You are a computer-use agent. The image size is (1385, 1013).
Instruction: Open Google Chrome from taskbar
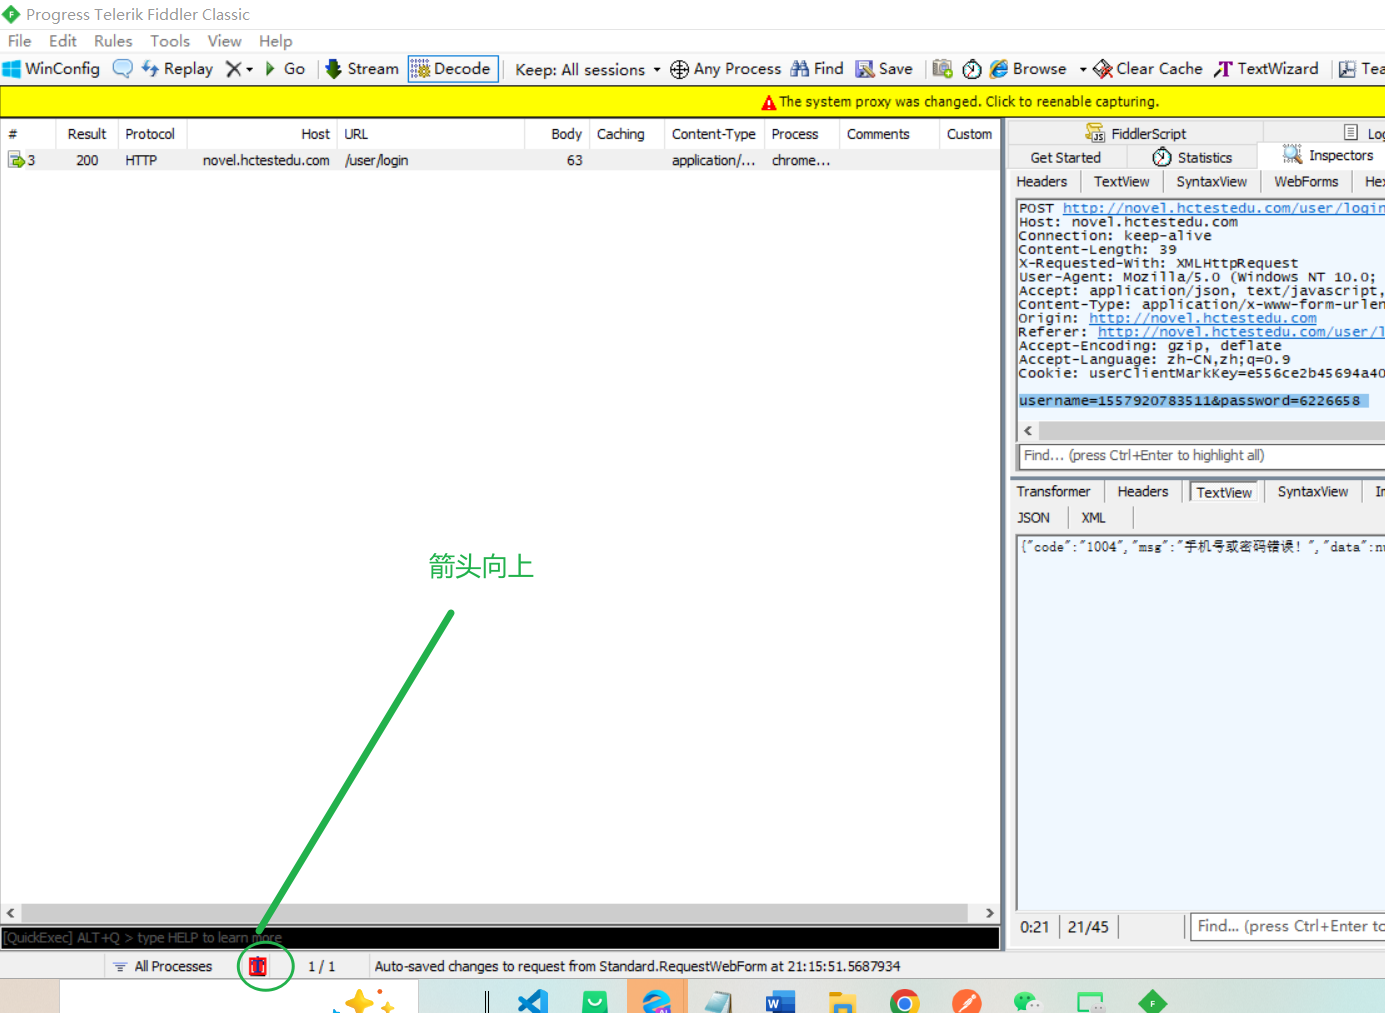tap(904, 1001)
